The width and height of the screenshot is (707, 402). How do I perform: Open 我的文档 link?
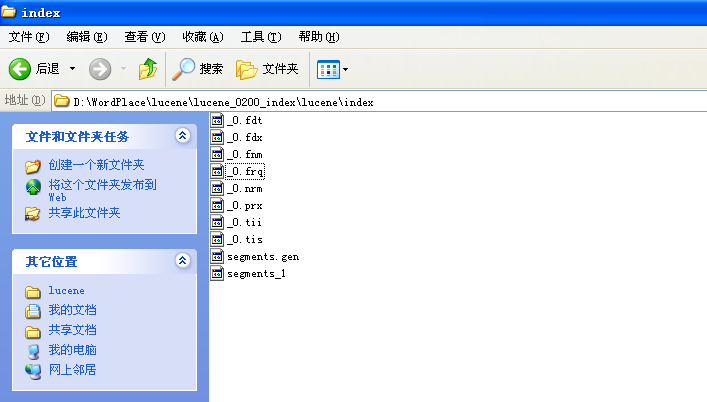point(72,310)
